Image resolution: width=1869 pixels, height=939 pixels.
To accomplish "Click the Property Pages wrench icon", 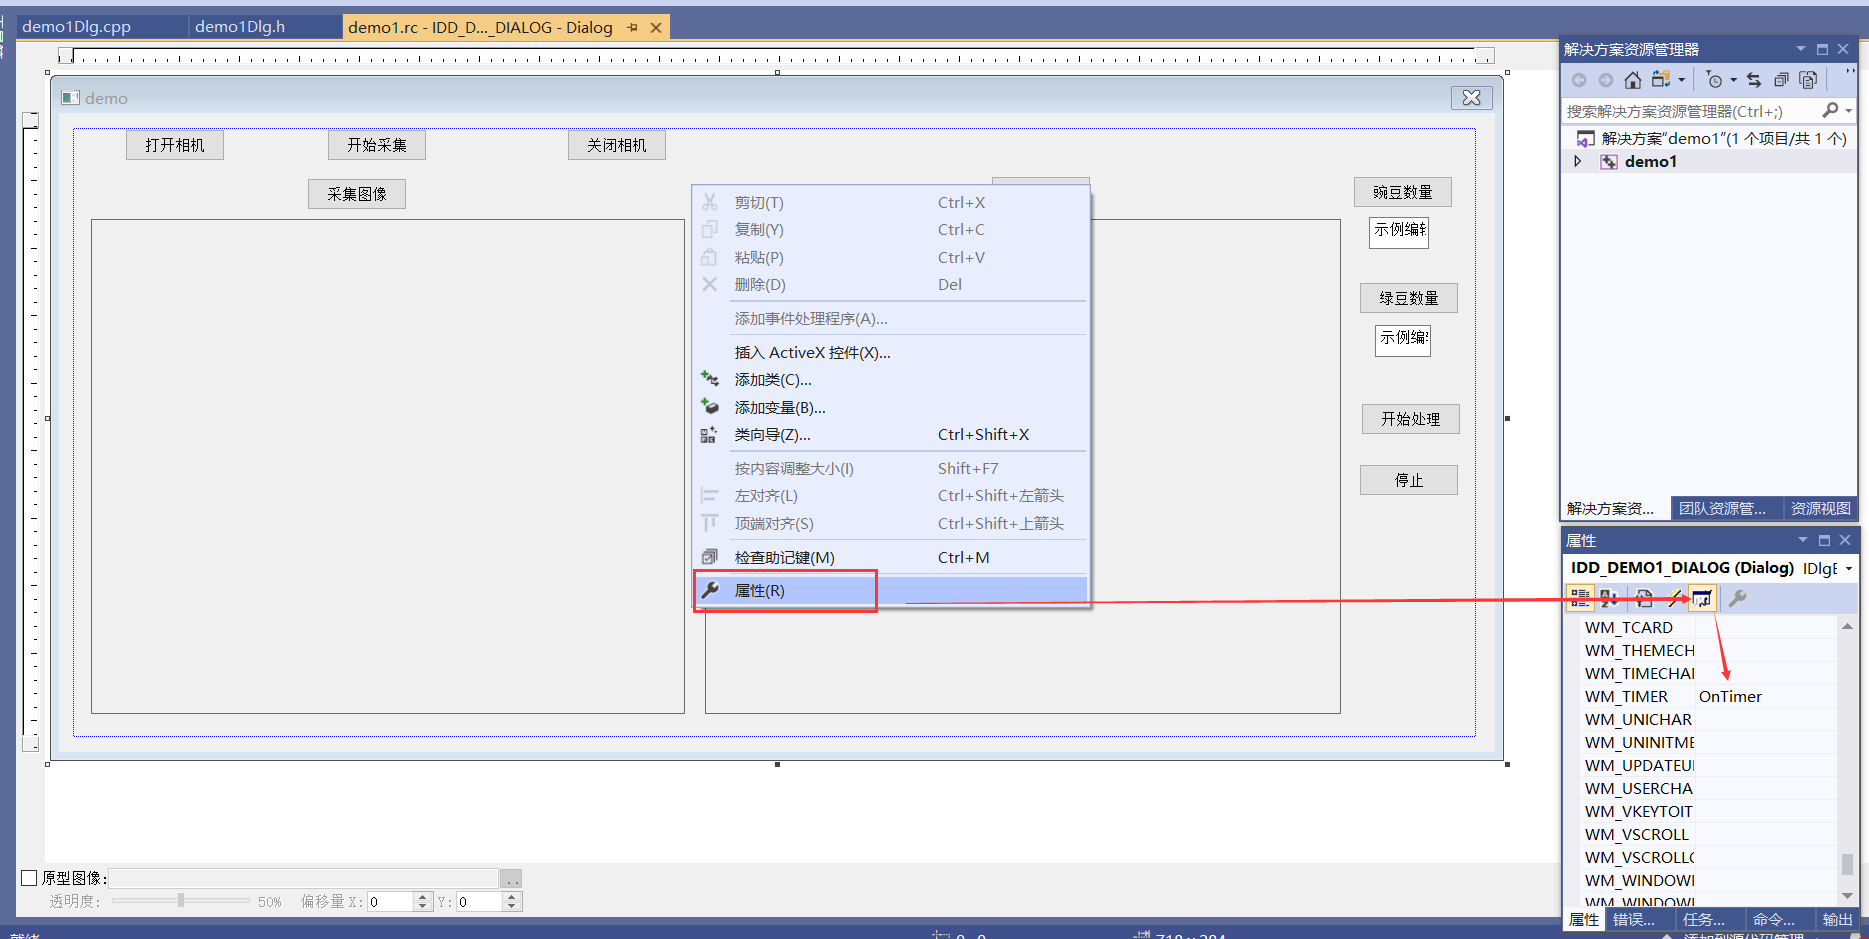I will point(1738,598).
